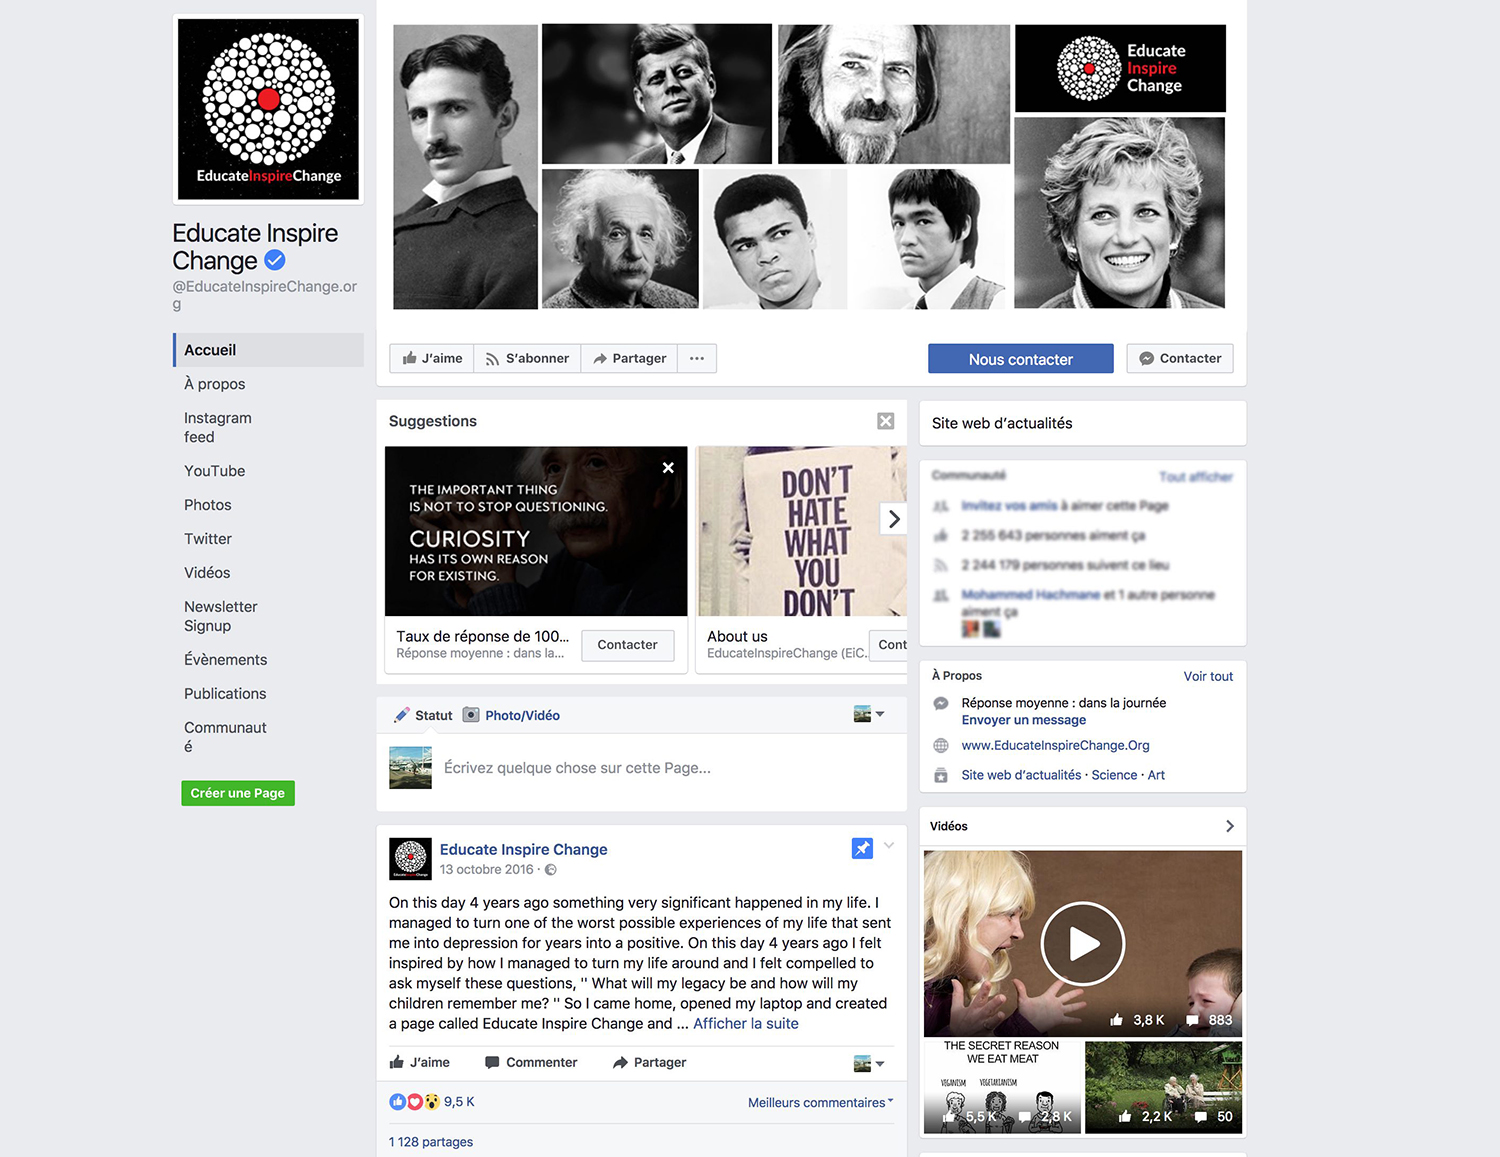Viewport: 1500px width, 1157px height.
Task: Open Messenger via top Contacter button
Action: tap(1180, 358)
